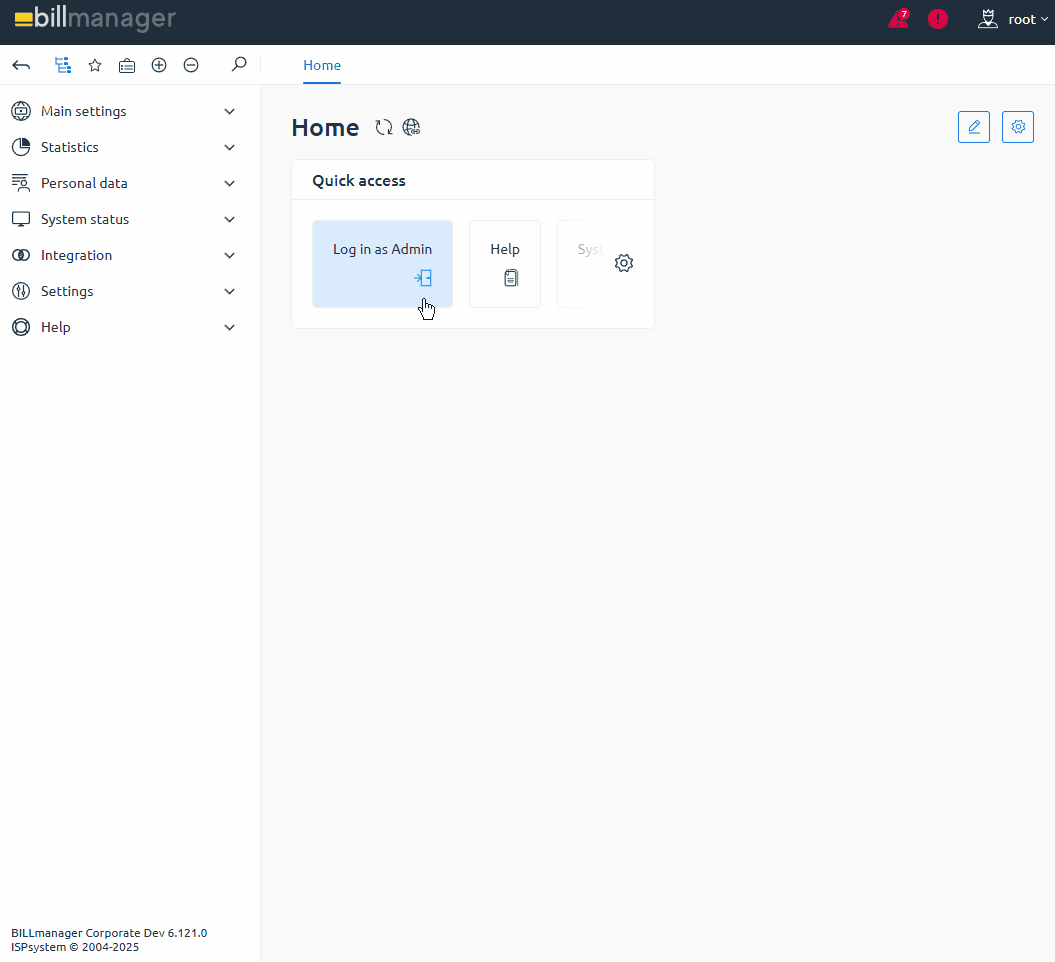Image resolution: width=1055 pixels, height=962 pixels.
Task: Open the menu search magnifier
Action: (x=238, y=65)
